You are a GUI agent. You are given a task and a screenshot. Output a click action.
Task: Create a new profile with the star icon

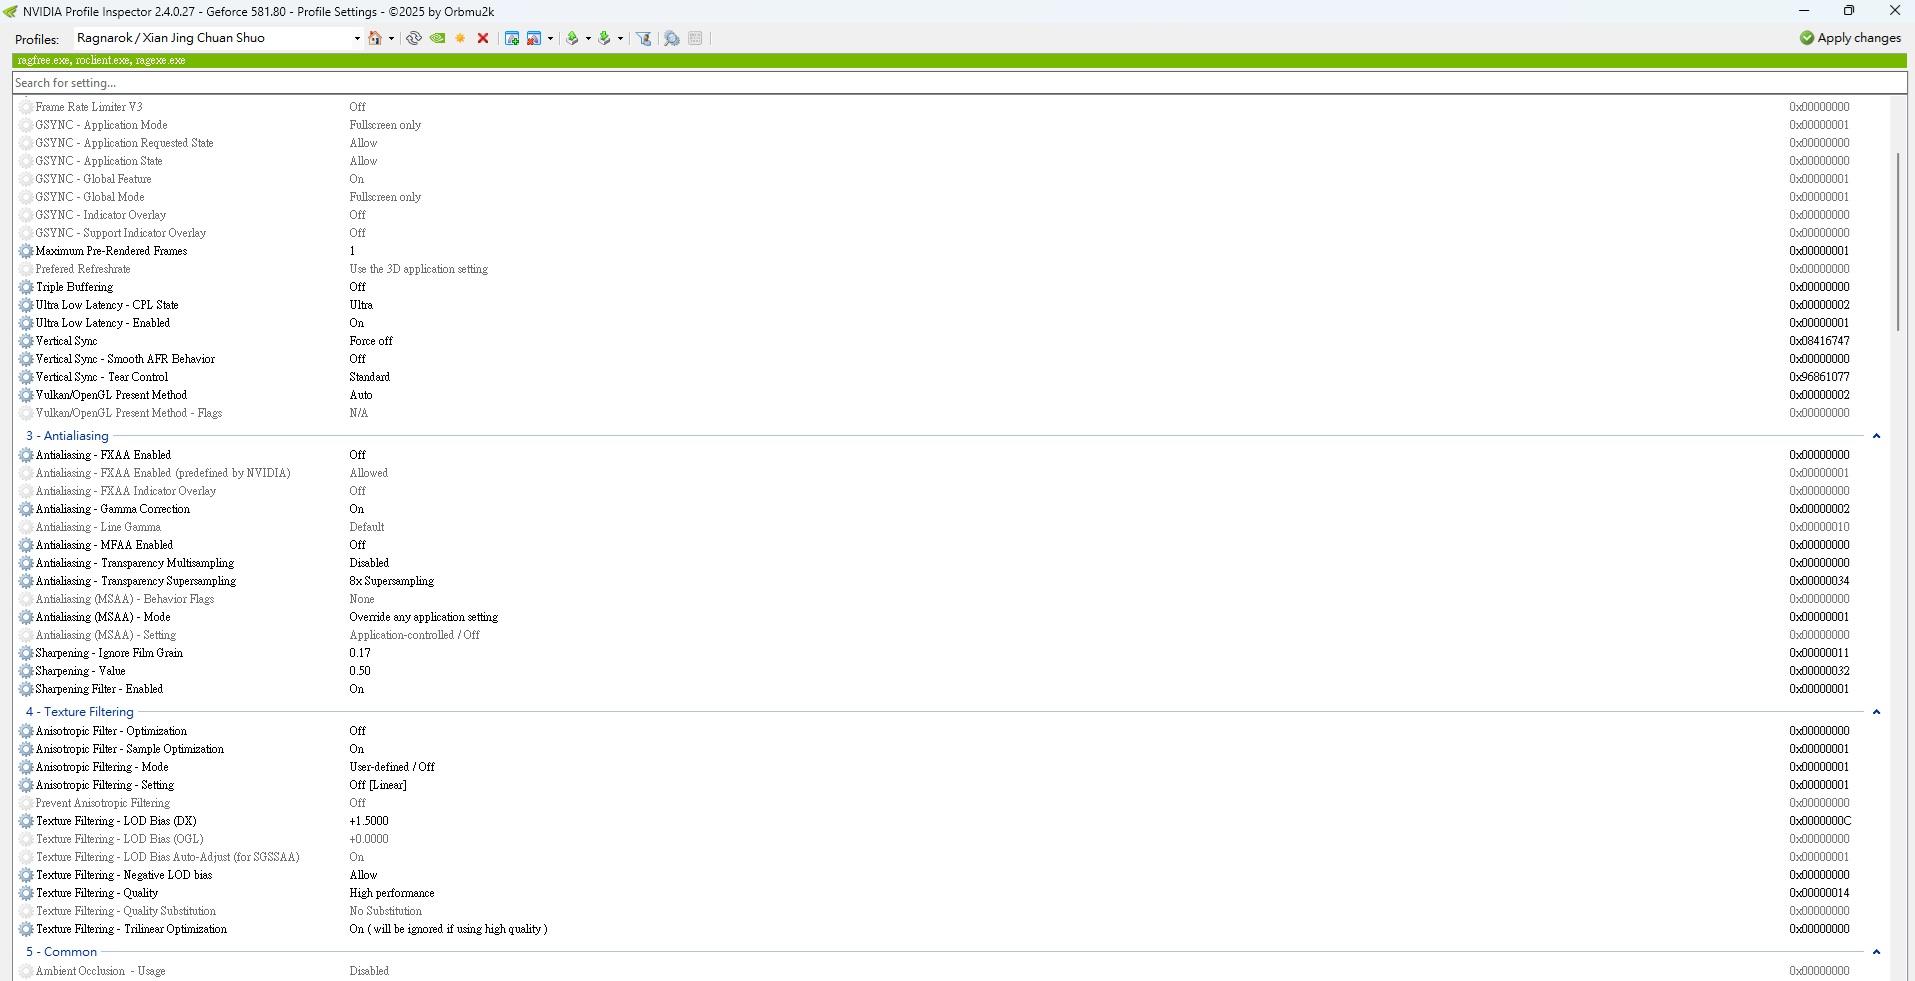tap(460, 38)
